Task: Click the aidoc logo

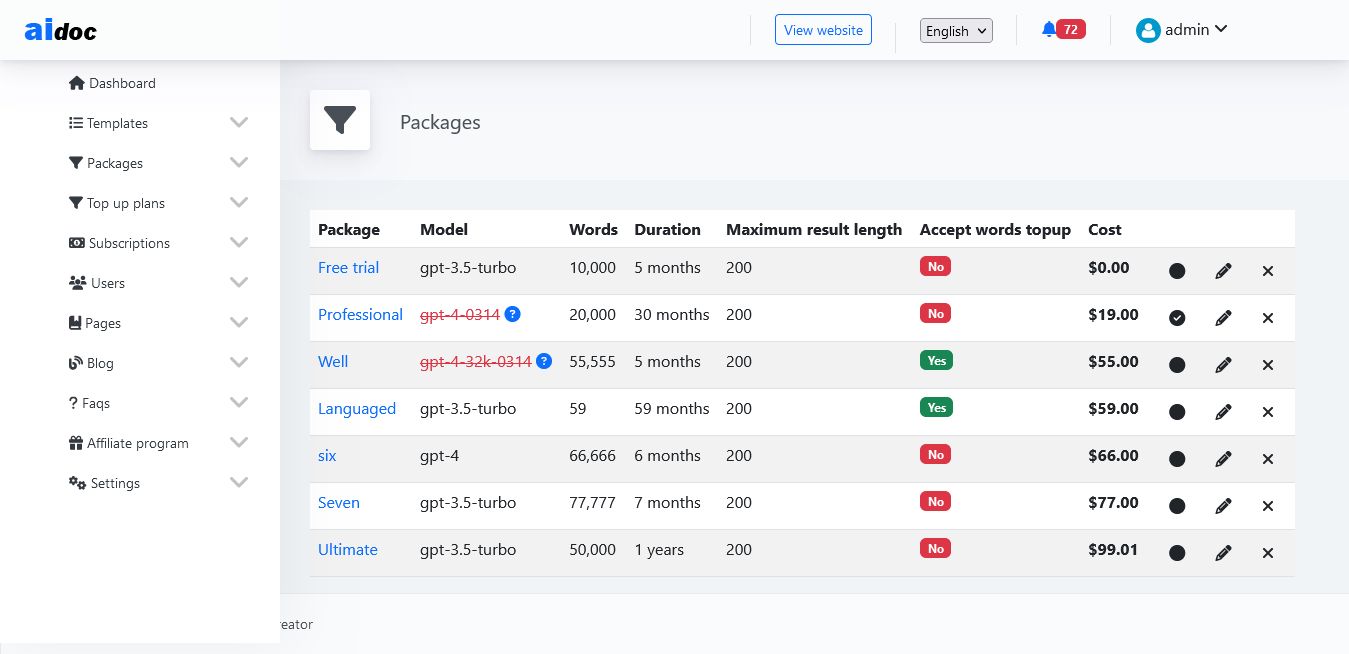Action: click(61, 31)
